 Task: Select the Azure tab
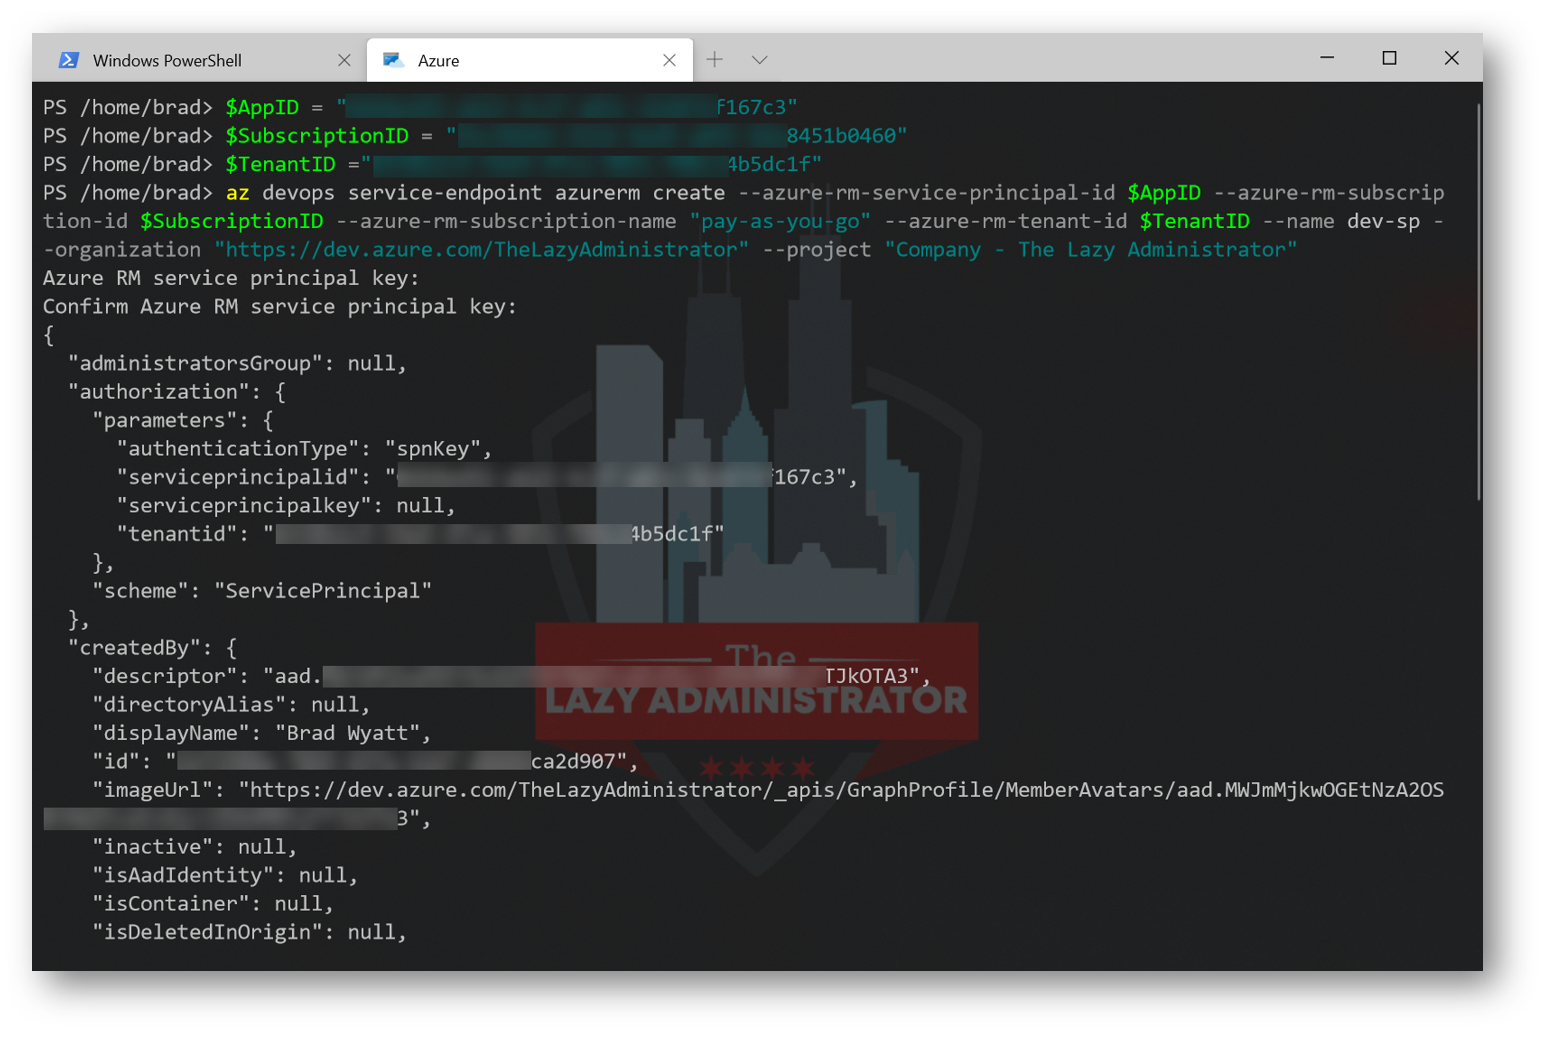coord(529,60)
